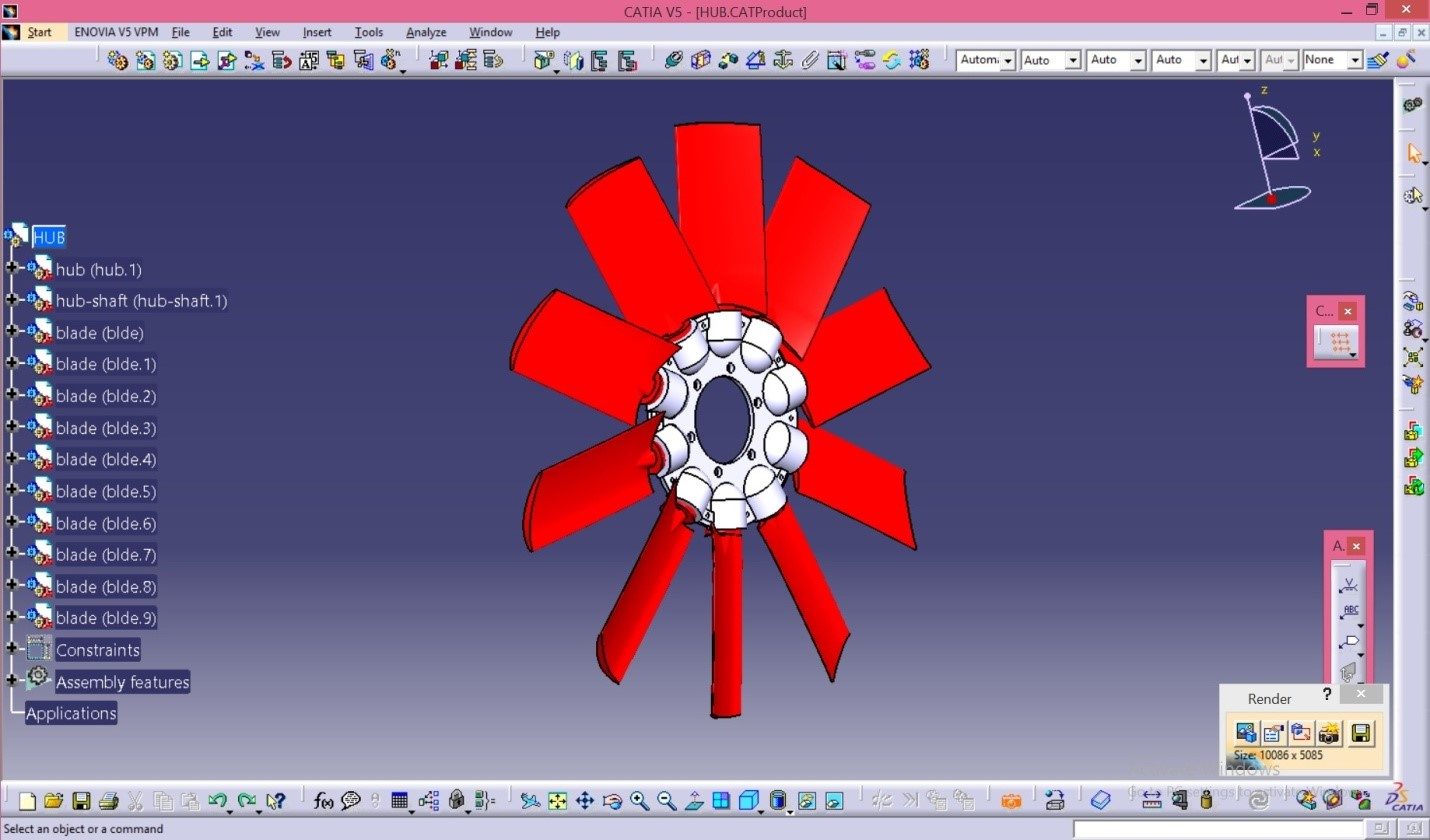Expand the hub-shaft (hub-shaft.1) node
The height and width of the screenshot is (840, 1430).
point(12,300)
